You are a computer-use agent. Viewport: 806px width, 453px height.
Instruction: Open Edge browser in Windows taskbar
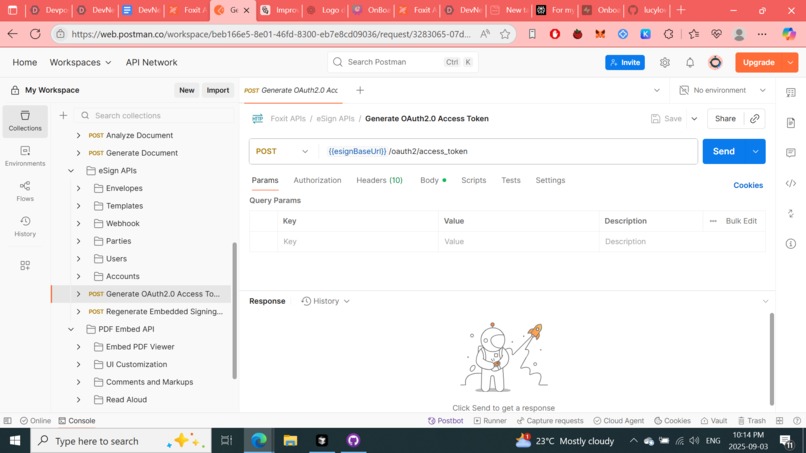tap(259, 440)
